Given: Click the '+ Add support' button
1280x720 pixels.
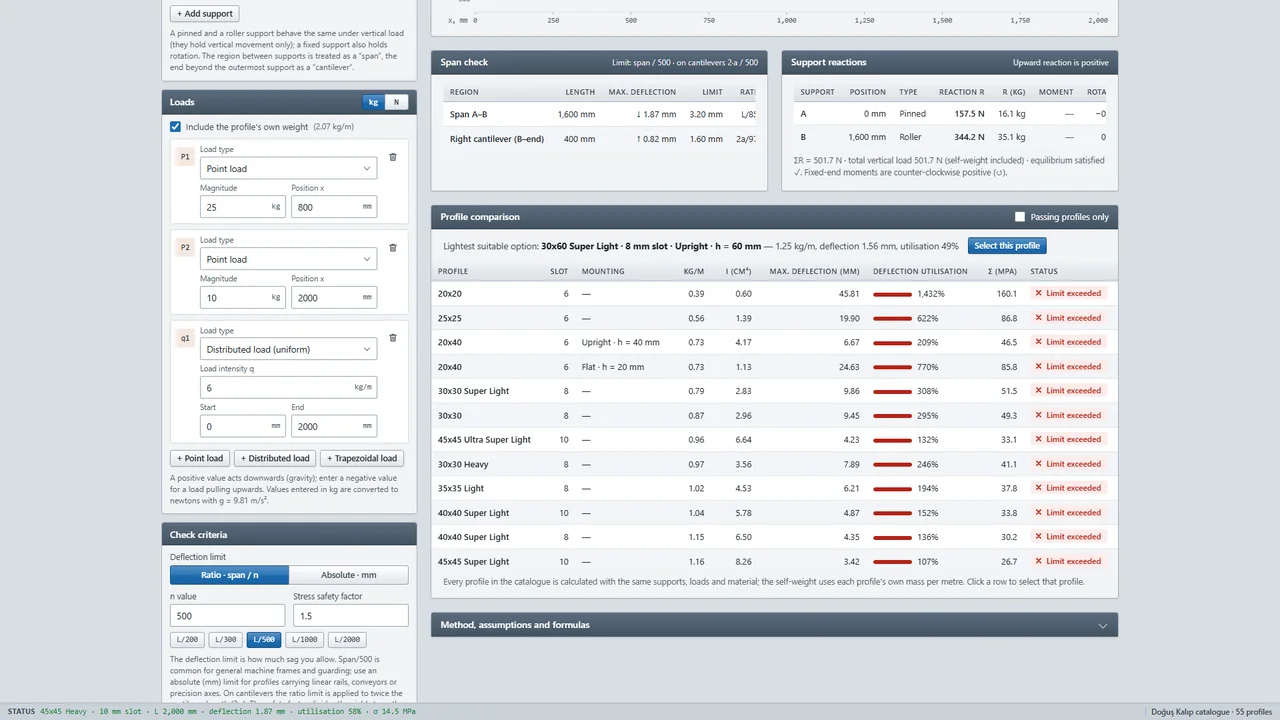Looking at the screenshot, I should tap(205, 14).
